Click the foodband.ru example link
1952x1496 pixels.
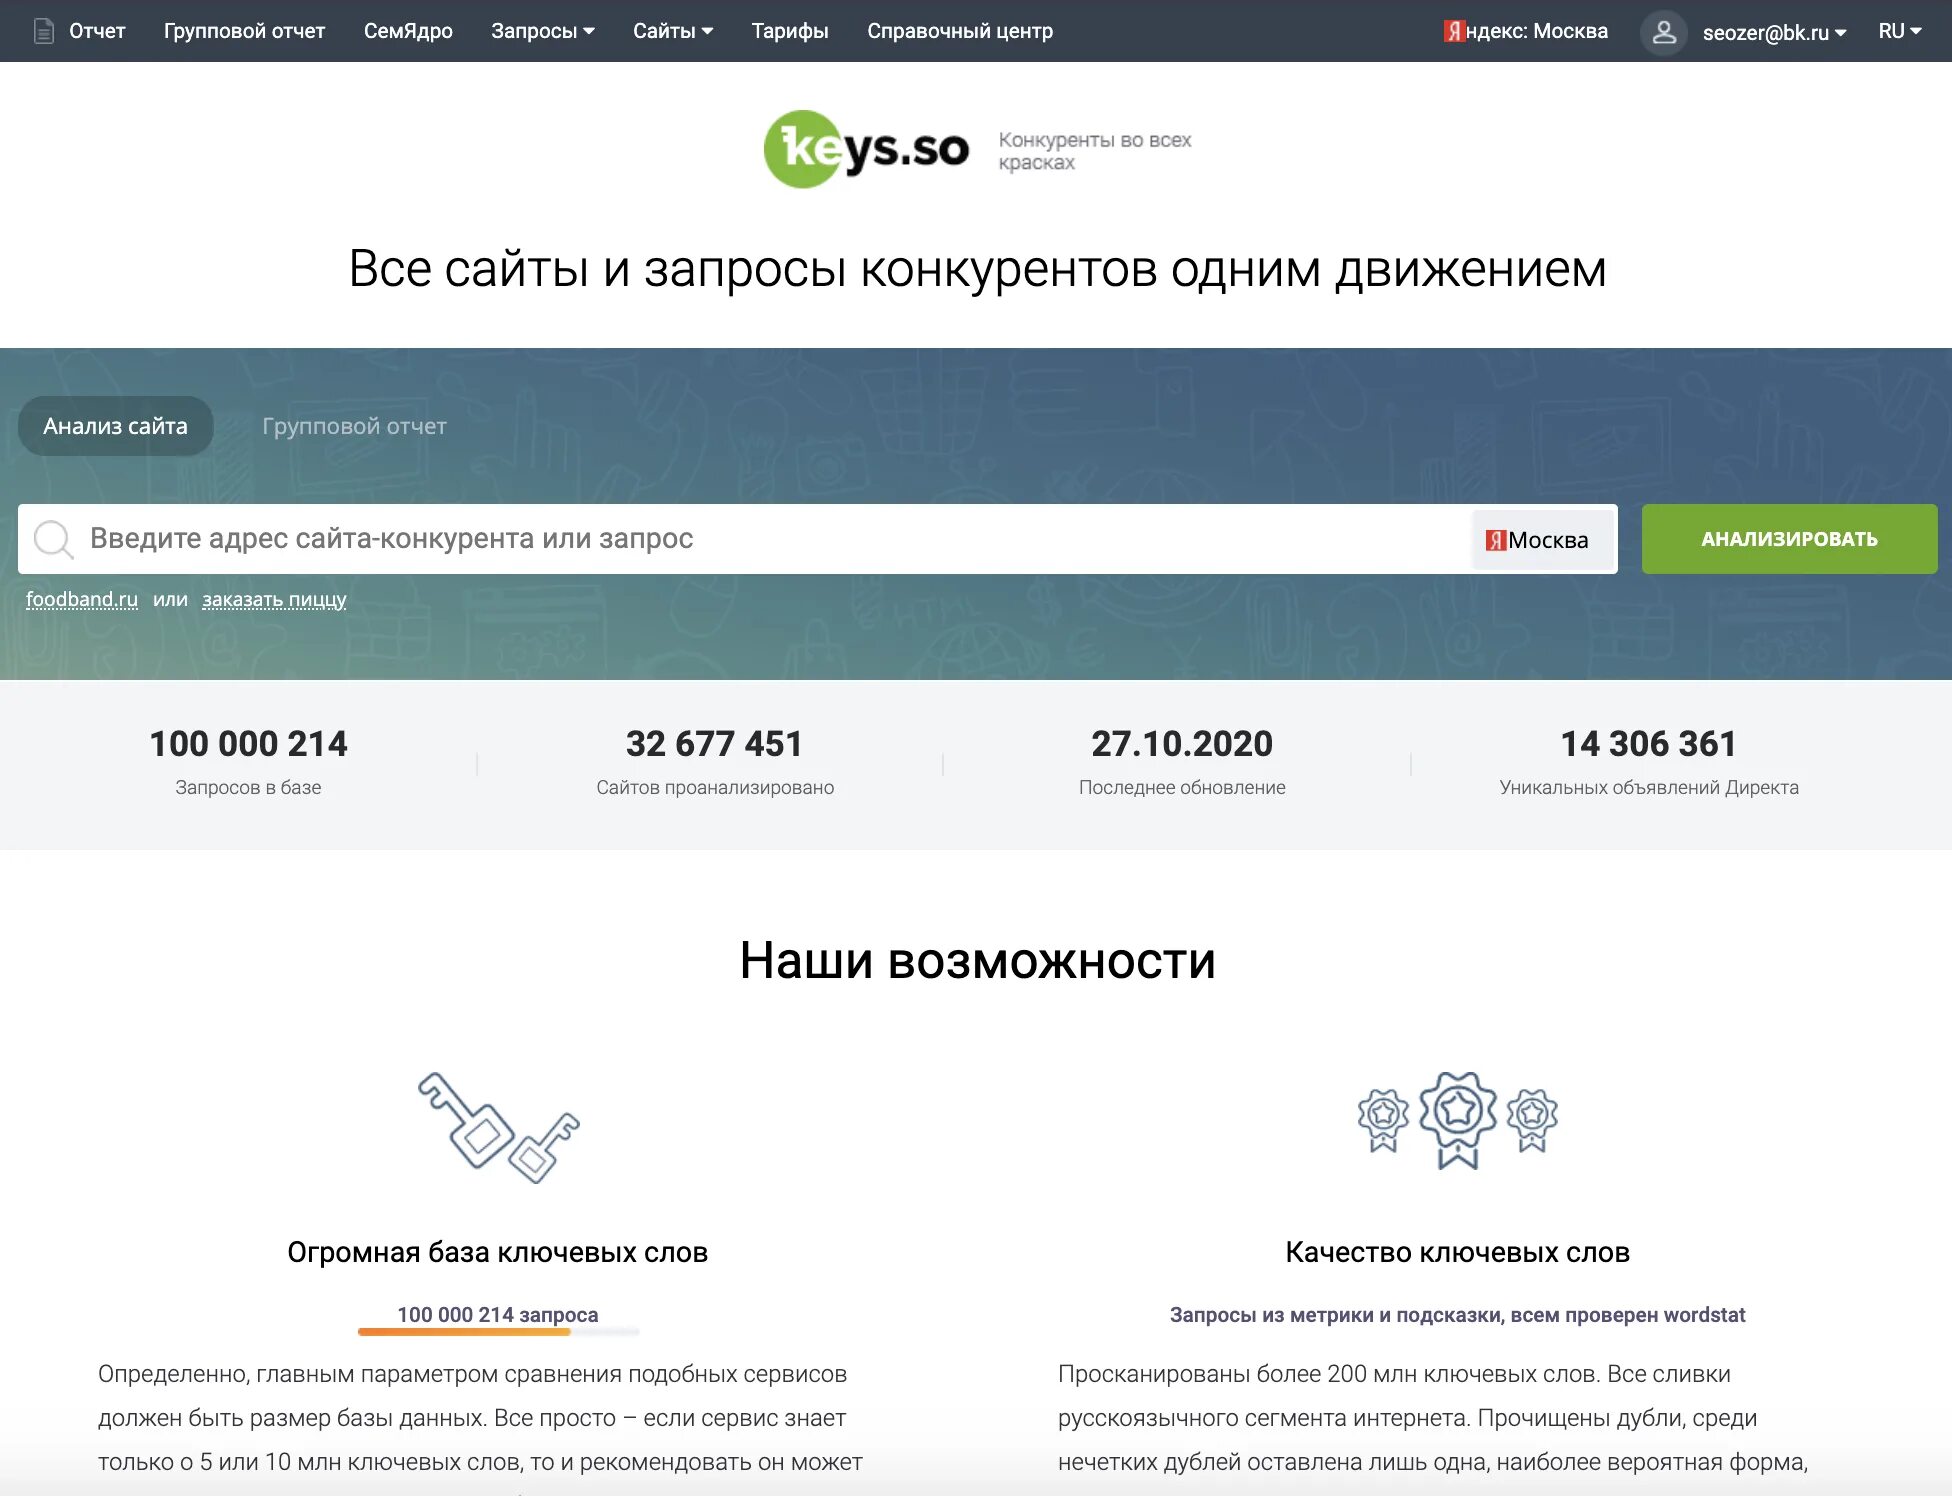tap(82, 599)
